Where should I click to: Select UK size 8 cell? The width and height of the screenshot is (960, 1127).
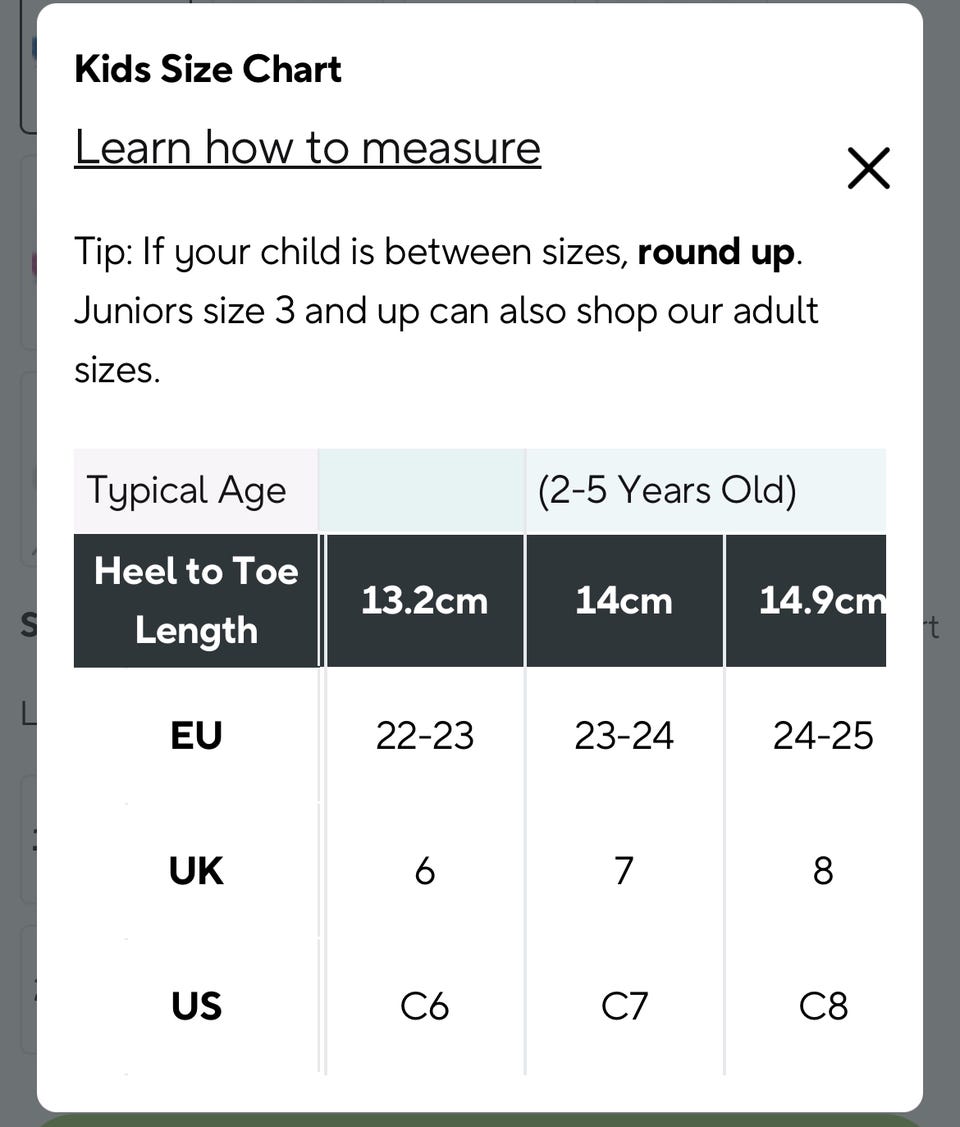tap(823, 871)
